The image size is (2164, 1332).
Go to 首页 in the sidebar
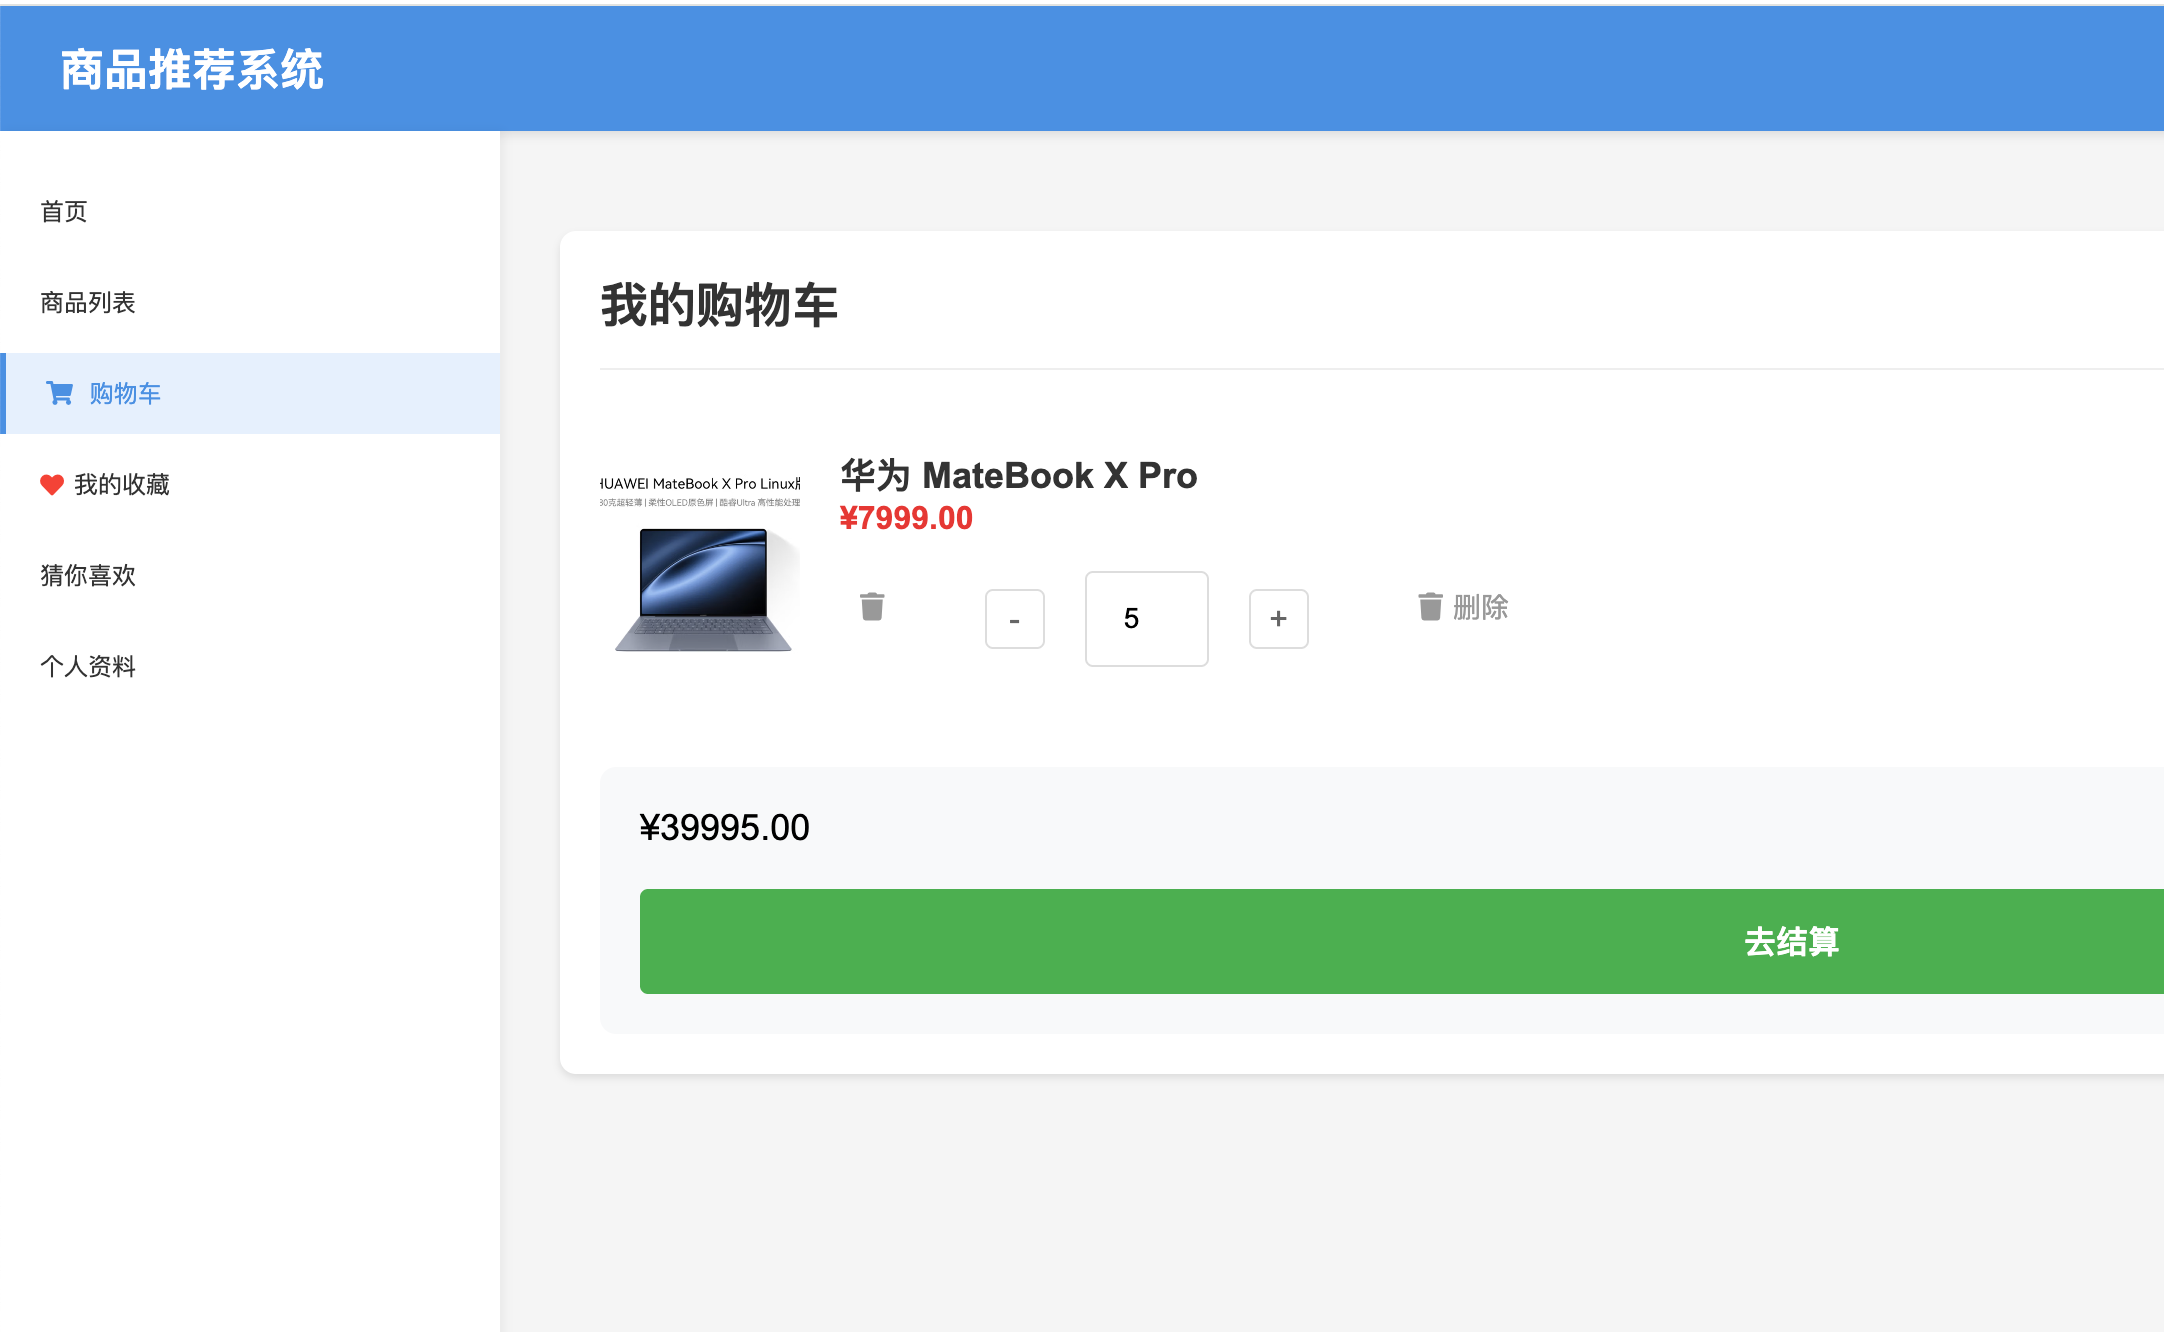pos(64,212)
